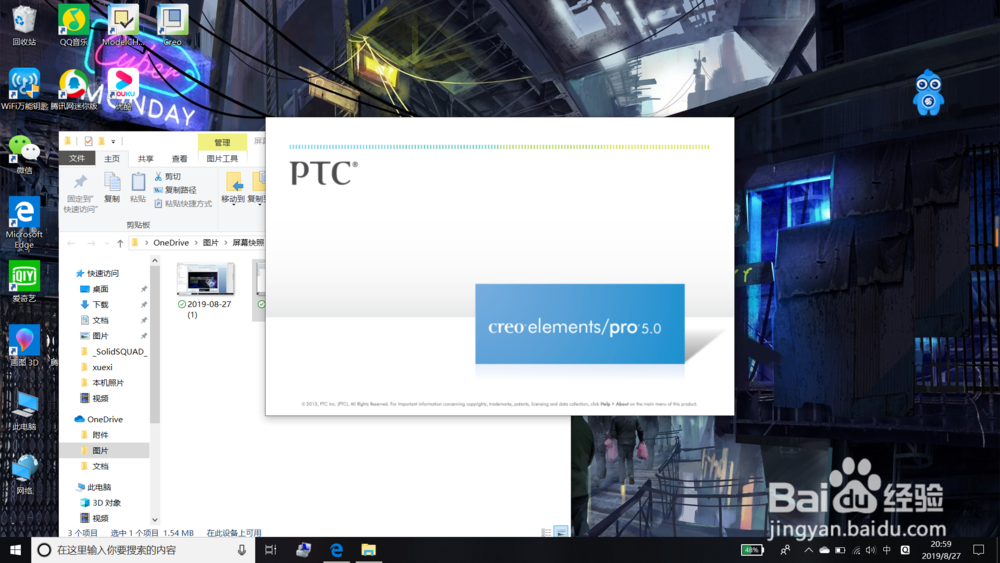This screenshot has height=563, width=1000.
Task: Open recent locations dropdown in Explorer
Action: [x=107, y=243]
